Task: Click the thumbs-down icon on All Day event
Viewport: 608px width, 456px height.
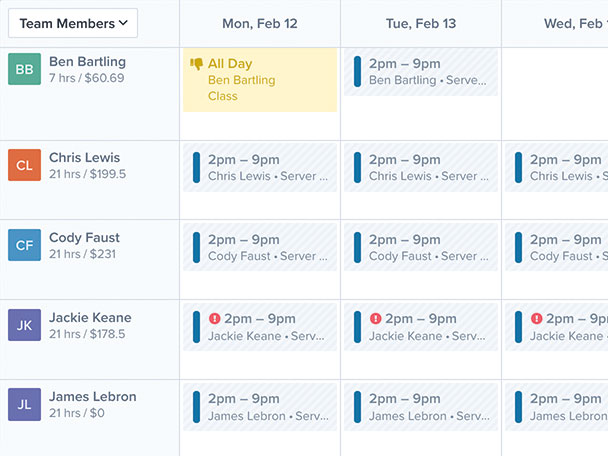Action: pyautogui.click(x=196, y=64)
